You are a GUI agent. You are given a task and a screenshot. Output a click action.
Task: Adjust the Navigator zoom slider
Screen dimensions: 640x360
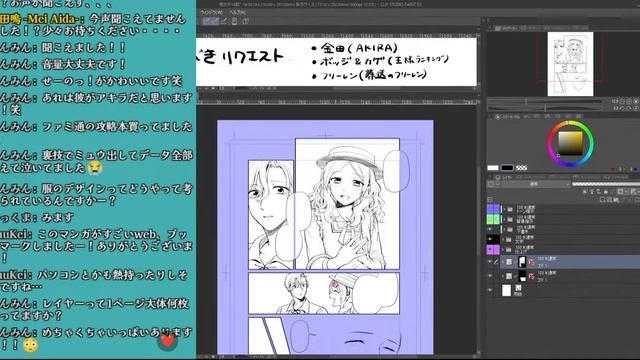point(545,101)
